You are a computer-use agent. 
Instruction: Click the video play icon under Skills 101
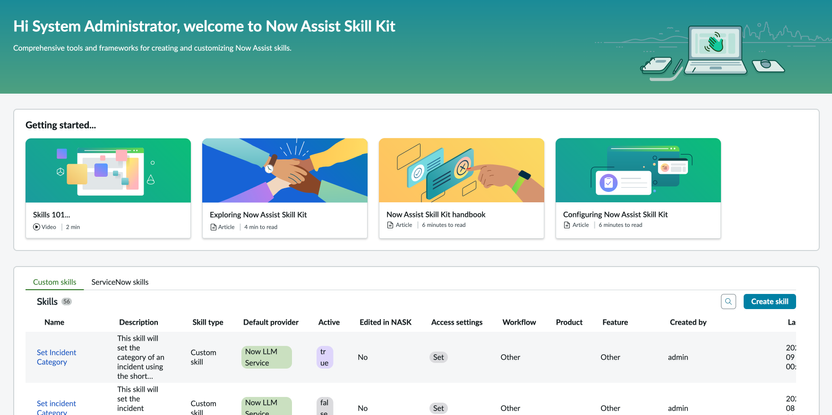37,227
